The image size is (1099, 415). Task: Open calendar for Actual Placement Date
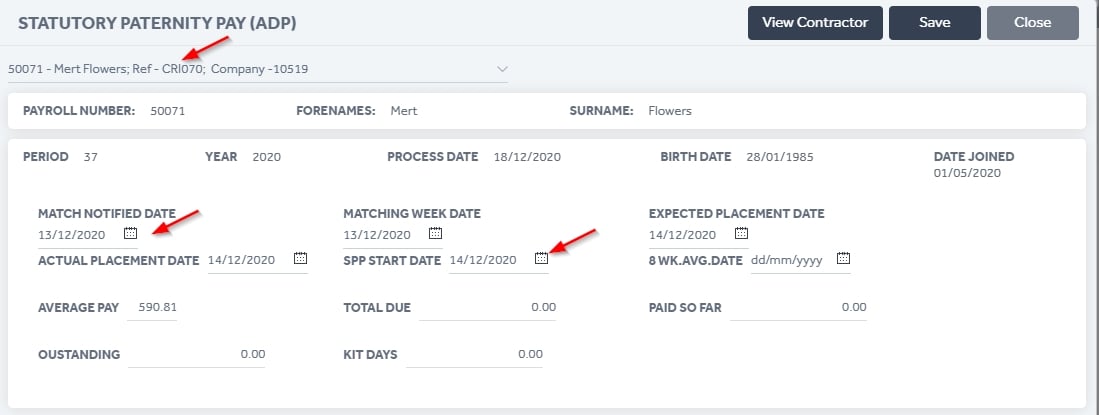300,259
